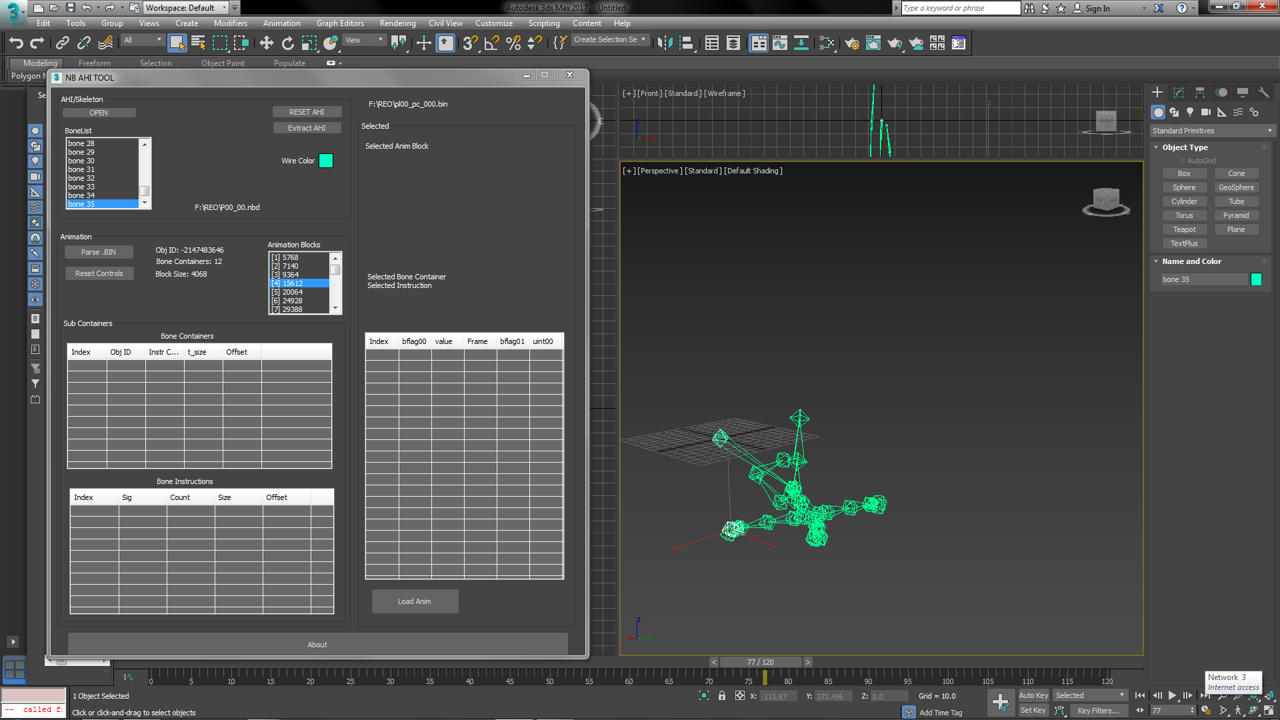Click object color swatch beside bone 35

coord(1257,280)
